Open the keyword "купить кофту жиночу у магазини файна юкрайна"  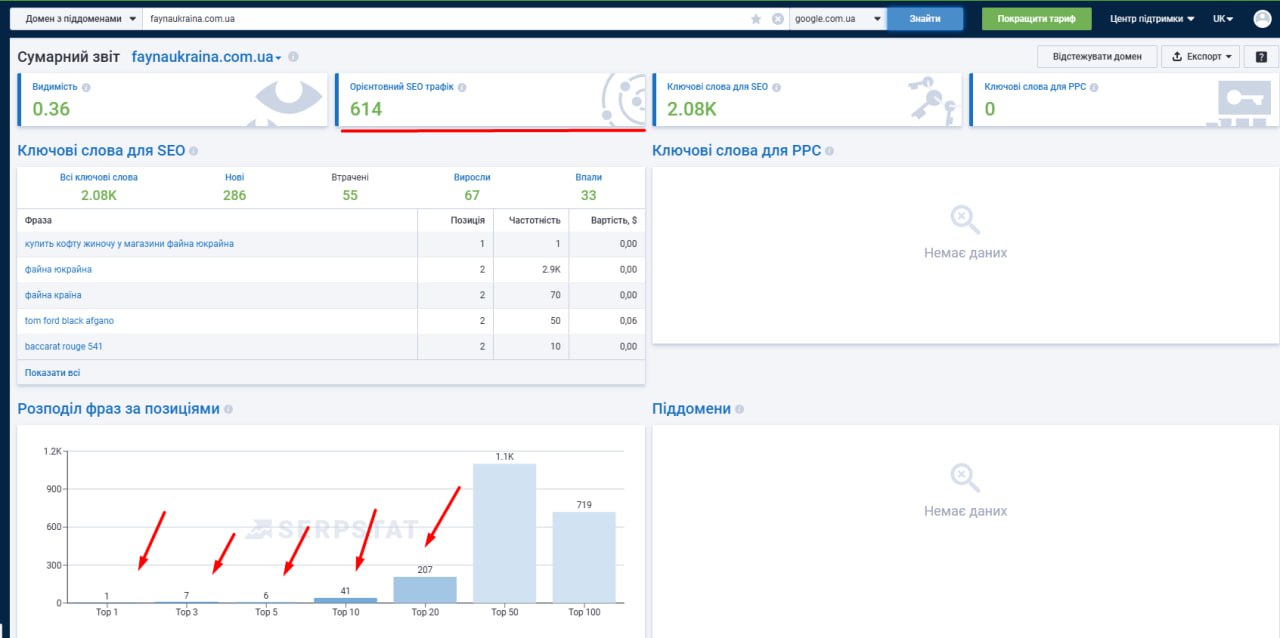[x=130, y=244]
